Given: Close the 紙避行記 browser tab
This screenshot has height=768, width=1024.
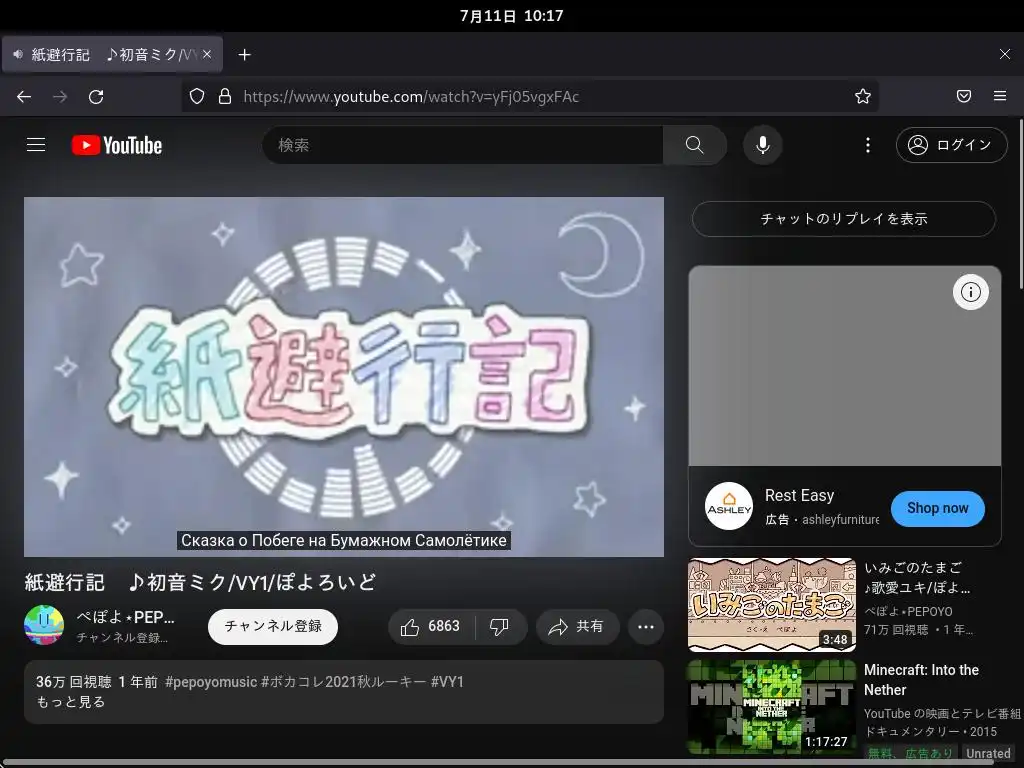Looking at the screenshot, I should pos(207,54).
